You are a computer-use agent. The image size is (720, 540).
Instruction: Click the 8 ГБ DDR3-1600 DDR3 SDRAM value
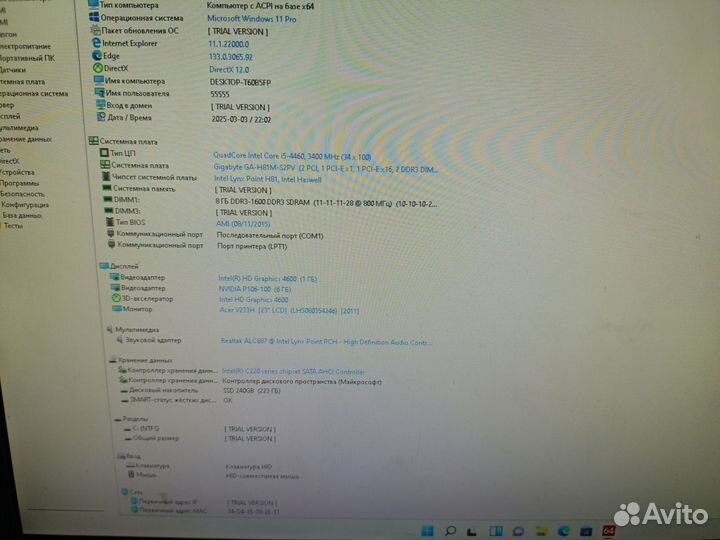point(326,202)
